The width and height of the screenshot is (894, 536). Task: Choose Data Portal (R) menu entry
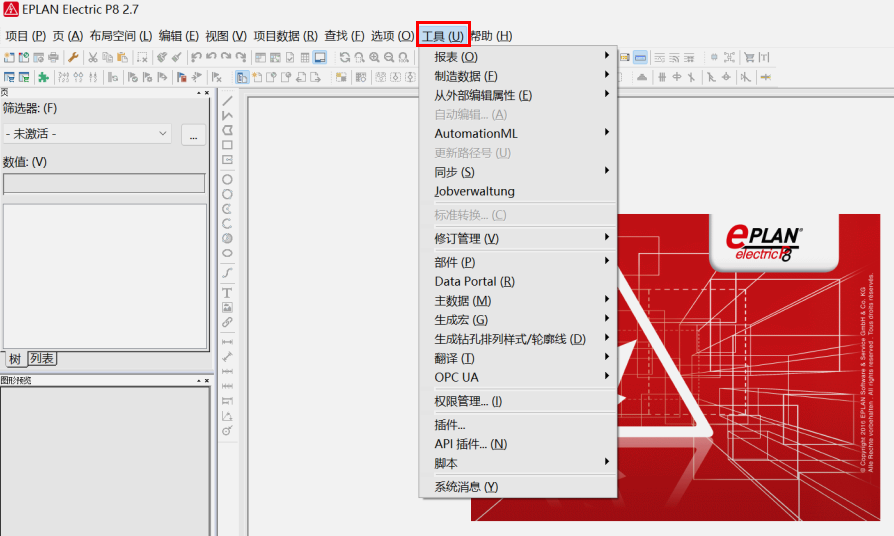(474, 282)
